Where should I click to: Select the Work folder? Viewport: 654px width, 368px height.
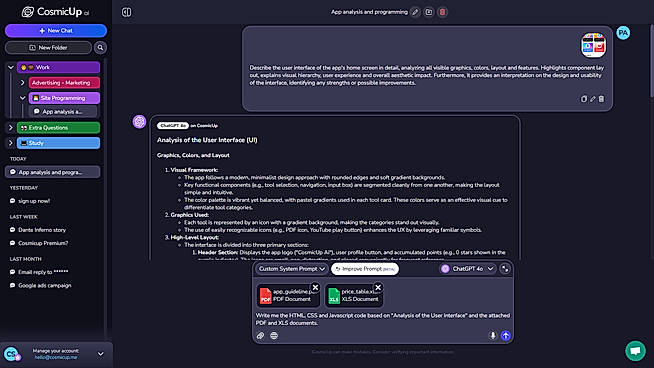58,67
